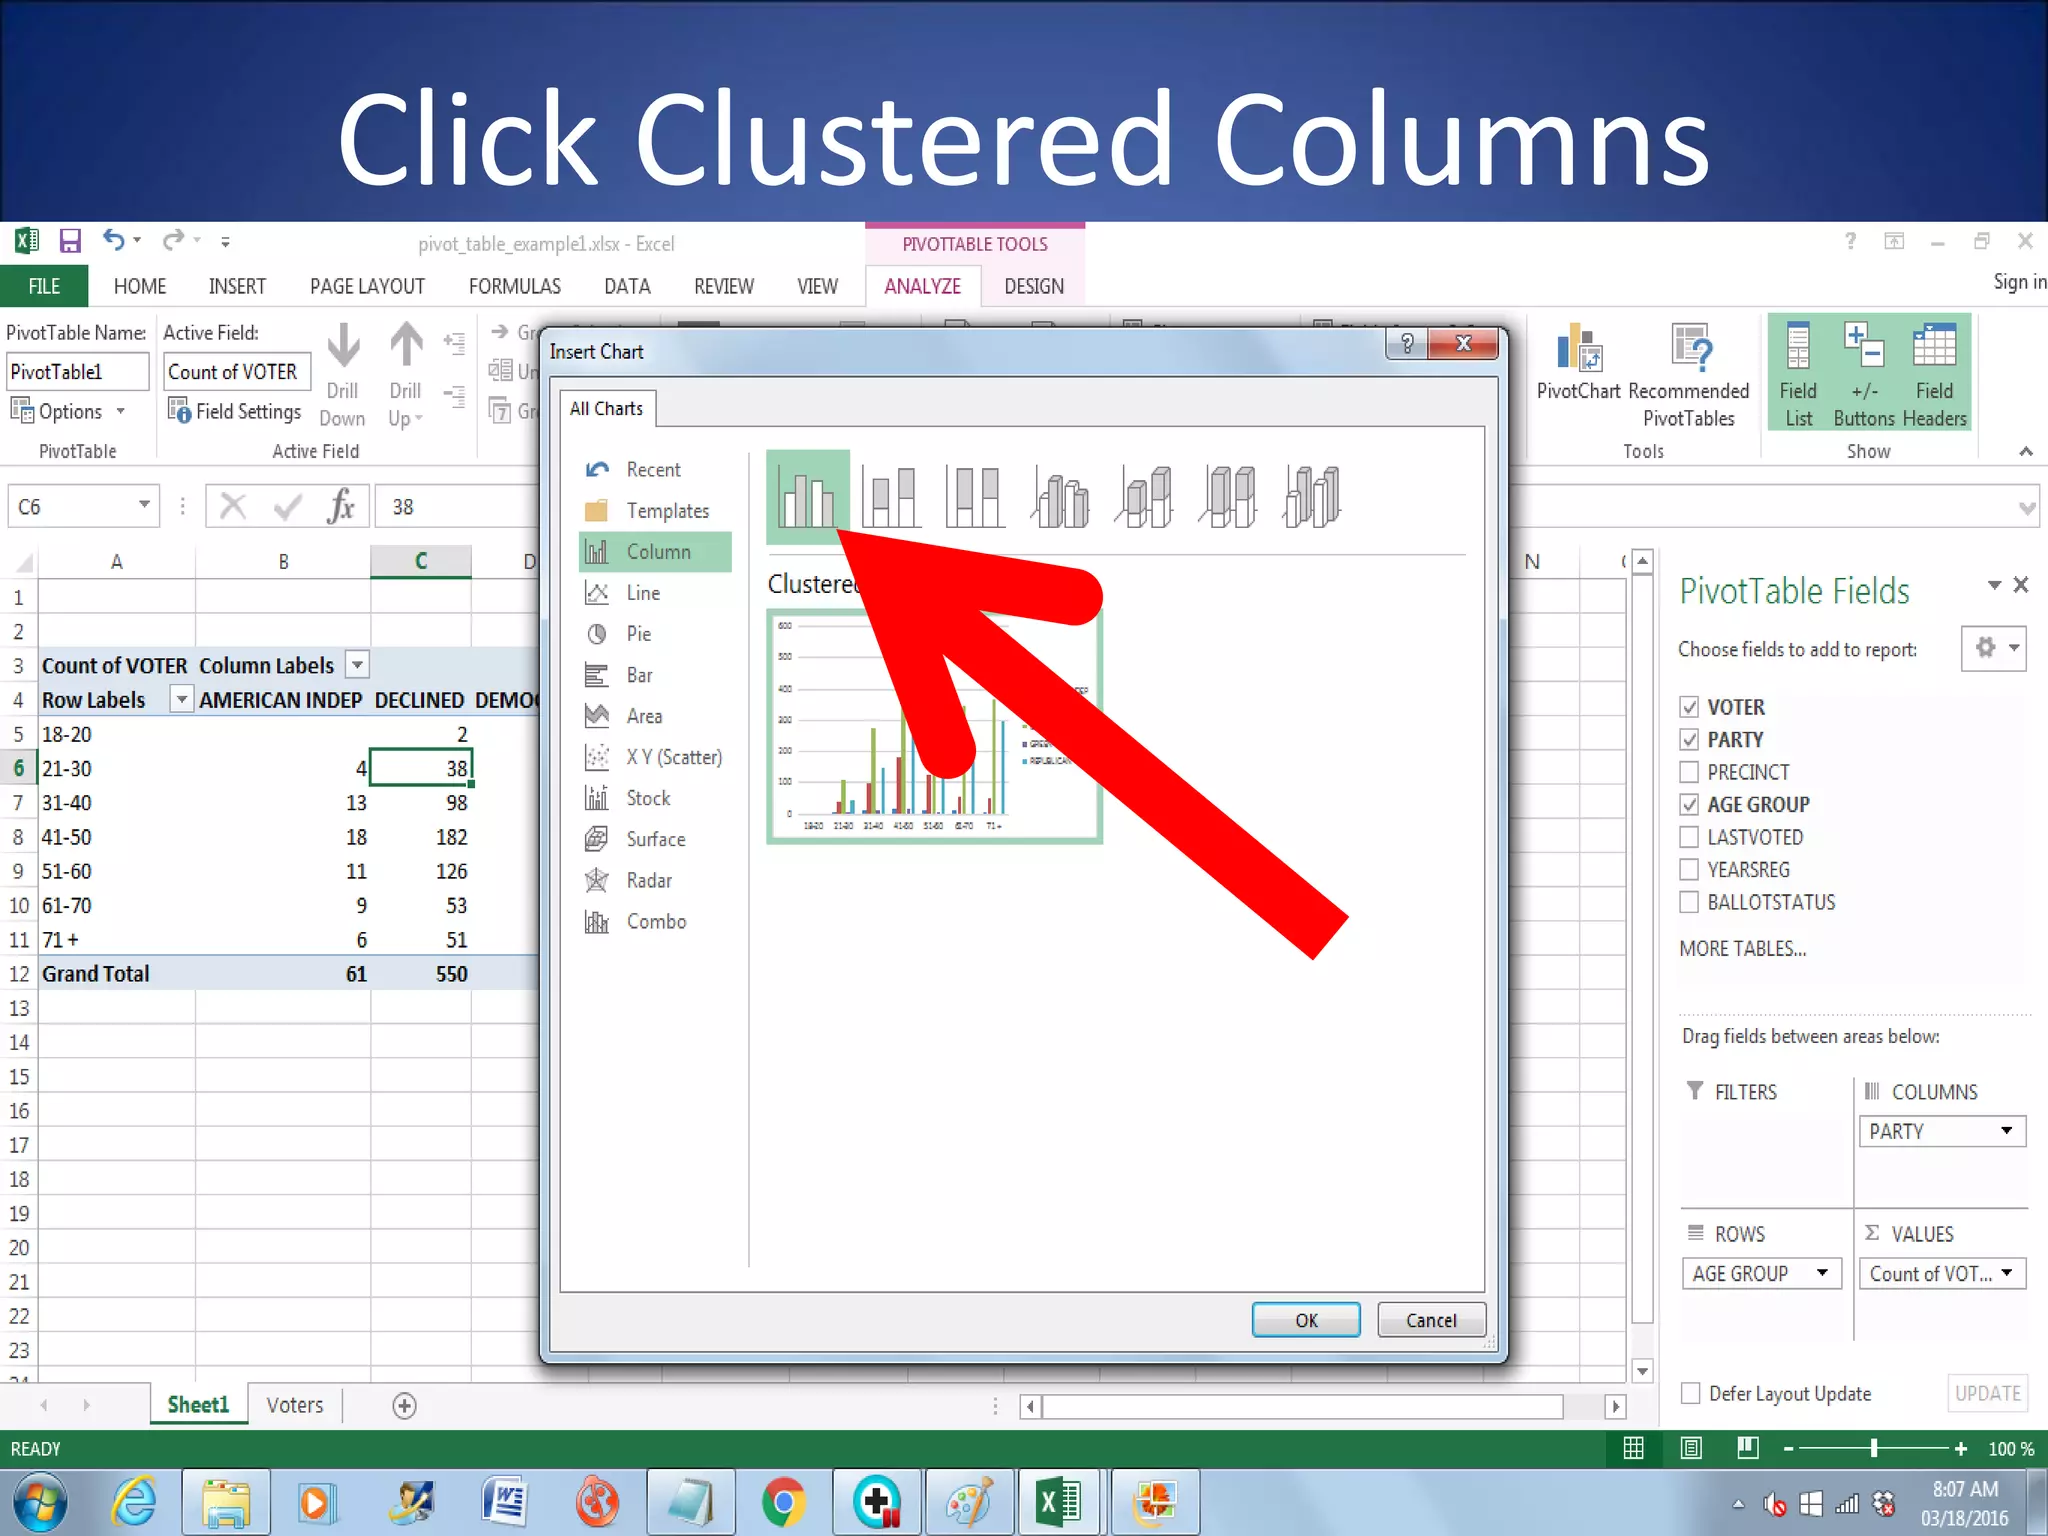Select the 3-D 100% Stacked Column icon
This screenshot has width=2048, height=1536.
click(1228, 496)
